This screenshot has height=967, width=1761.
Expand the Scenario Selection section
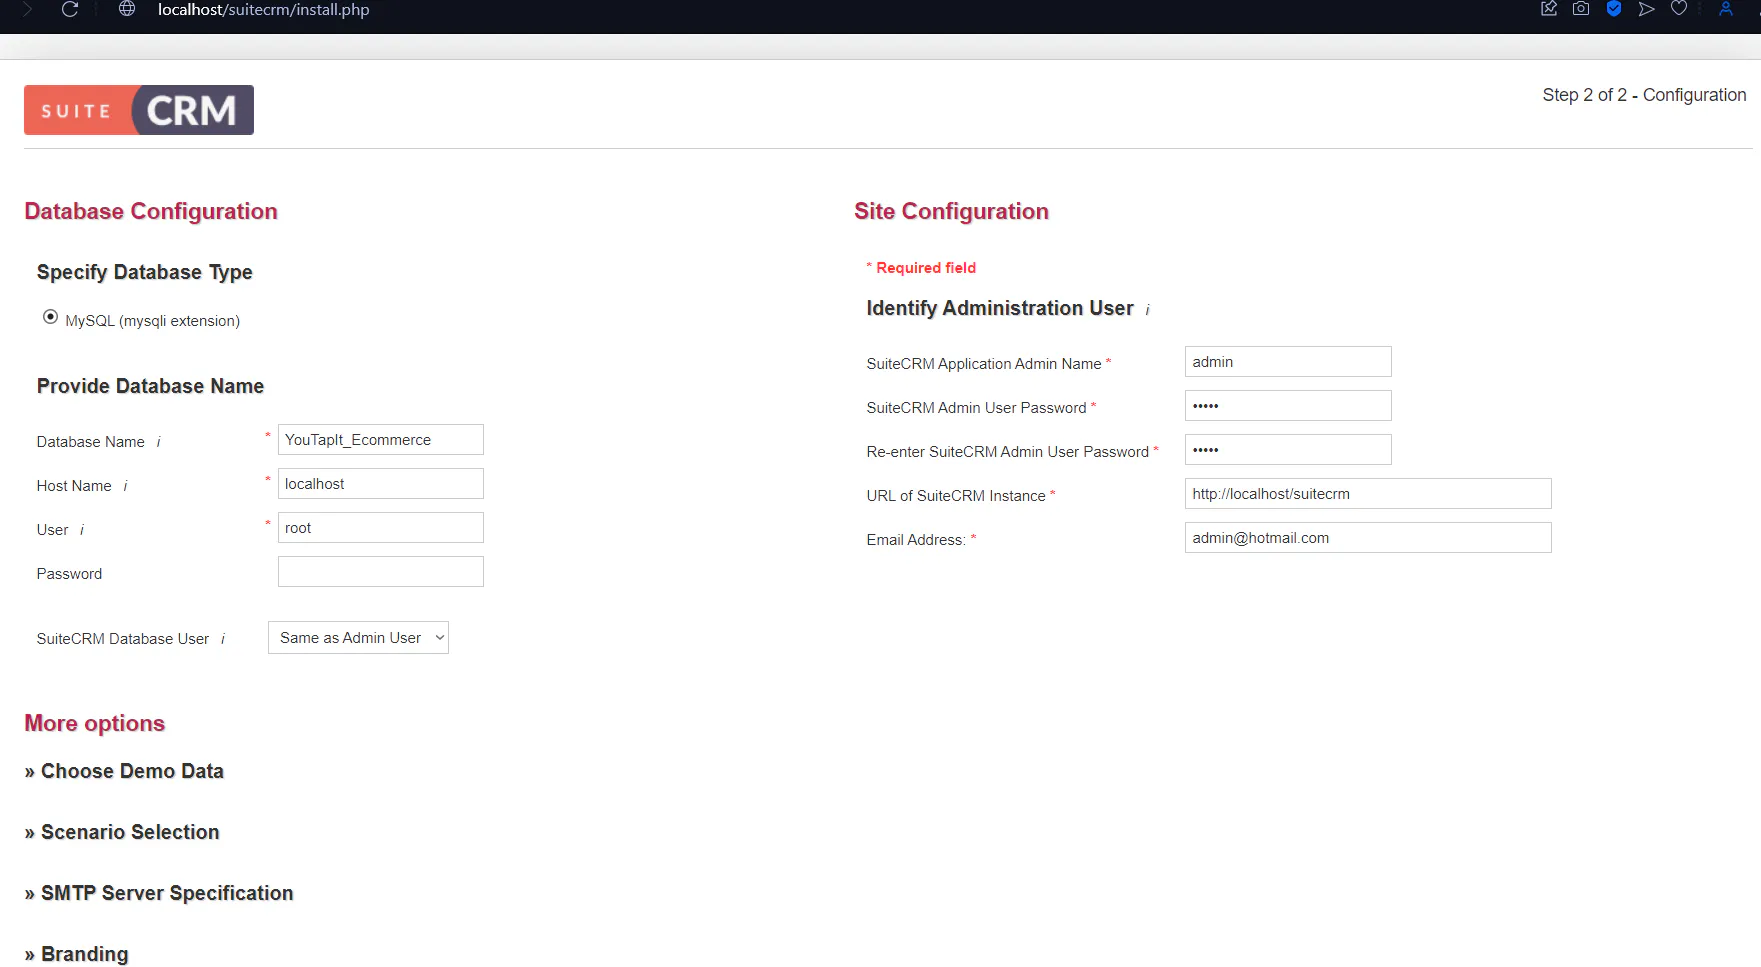(x=122, y=832)
